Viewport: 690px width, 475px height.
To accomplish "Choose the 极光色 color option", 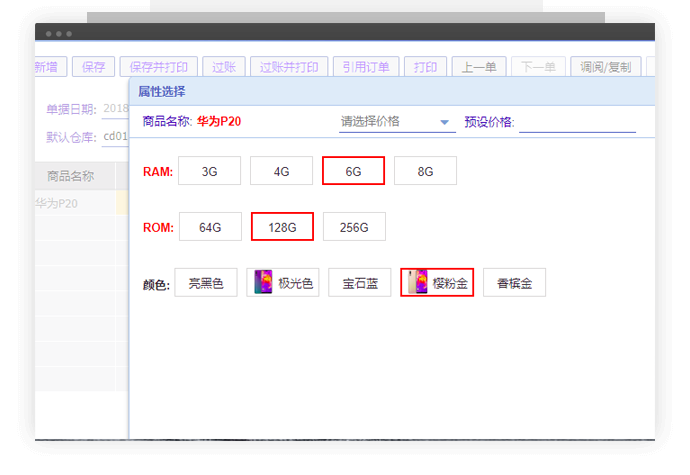I will (x=283, y=283).
